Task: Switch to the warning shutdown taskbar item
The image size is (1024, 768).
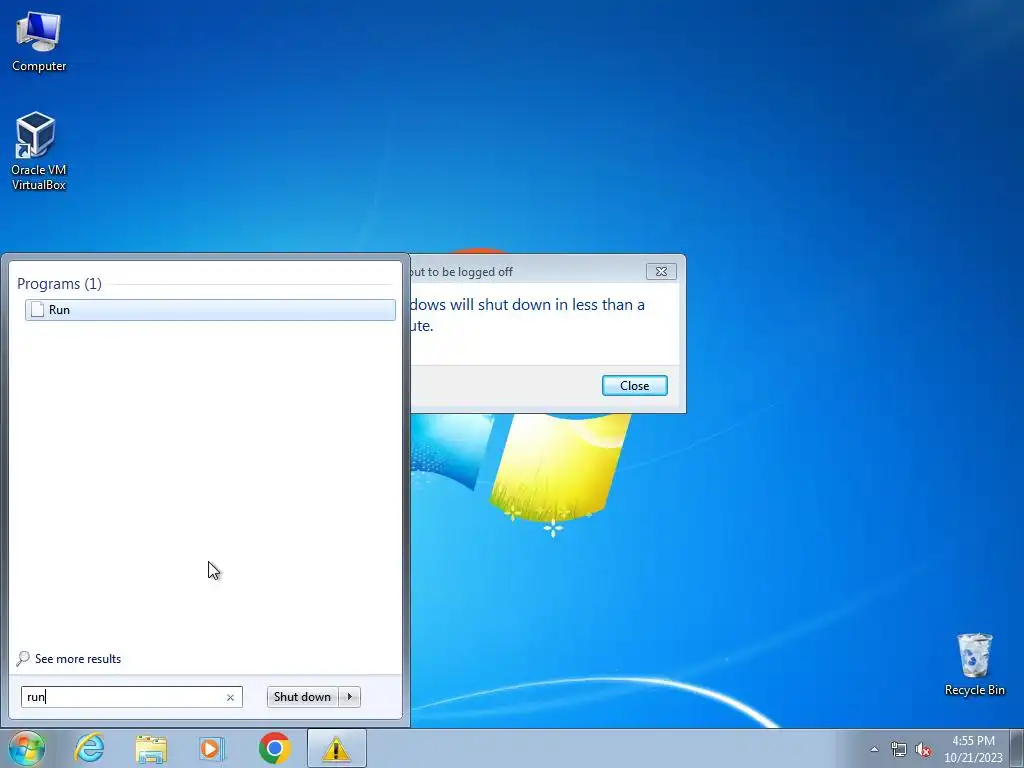Action: click(x=336, y=748)
